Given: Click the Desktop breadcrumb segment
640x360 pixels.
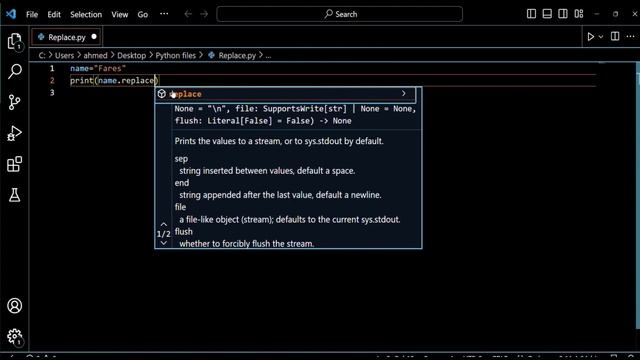Looking at the screenshot, I should pyautogui.click(x=131, y=56).
